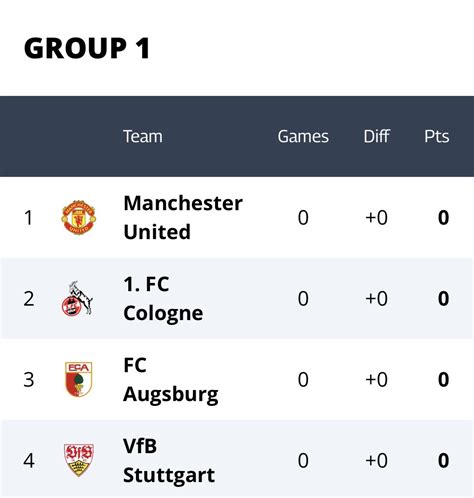
Task: Click FC Augsburg's games played value
Action: click(x=303, y=380)
